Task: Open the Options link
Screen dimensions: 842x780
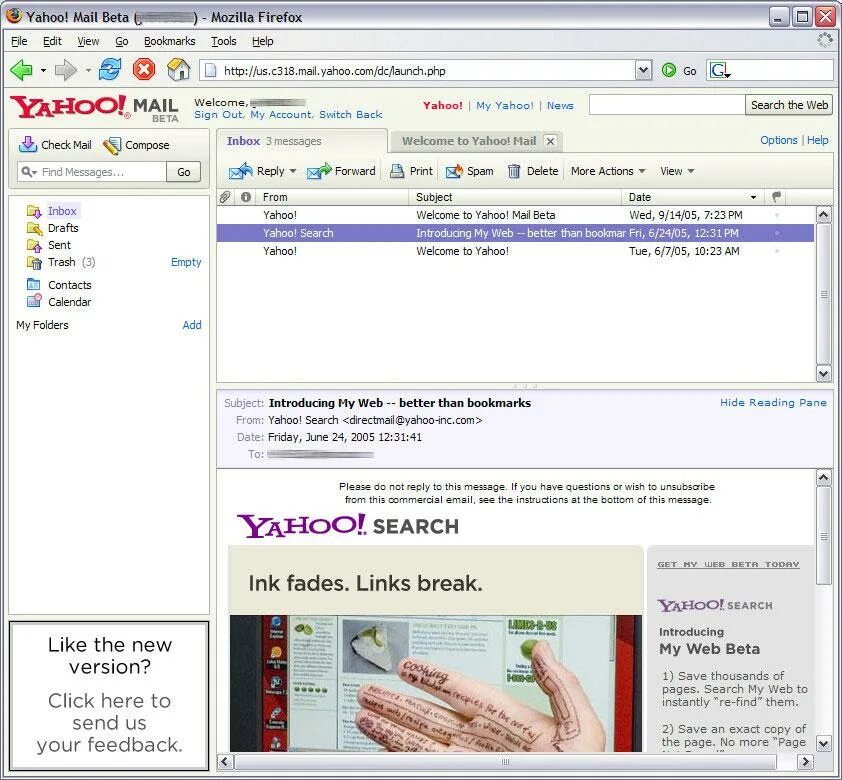Action: point(778,140)
